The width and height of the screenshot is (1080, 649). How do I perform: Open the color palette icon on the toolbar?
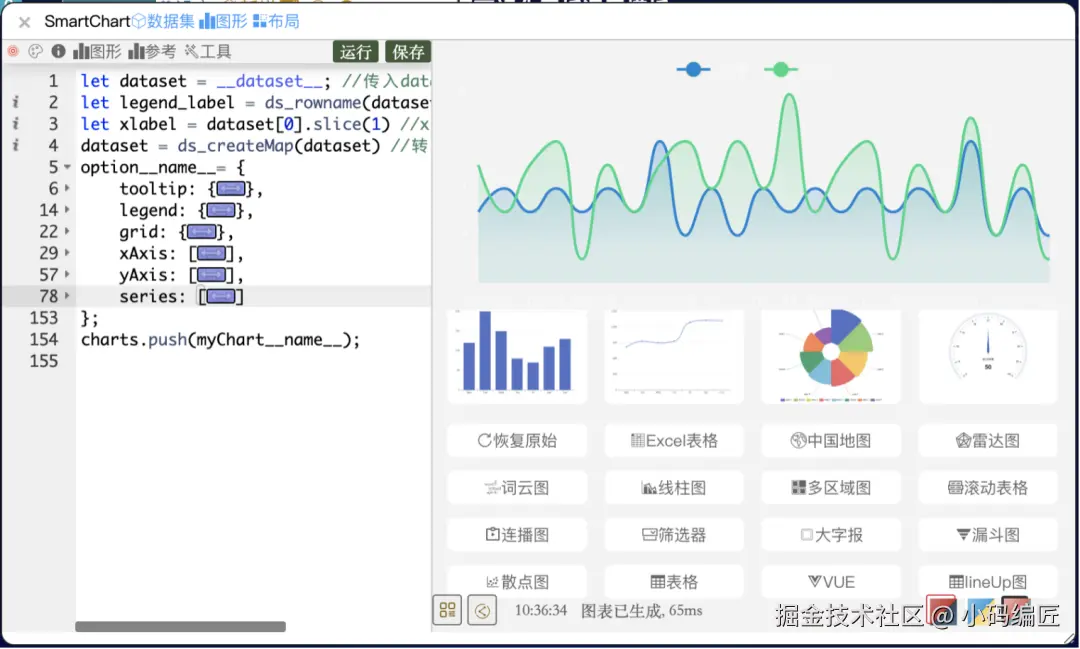pos(35,50)
